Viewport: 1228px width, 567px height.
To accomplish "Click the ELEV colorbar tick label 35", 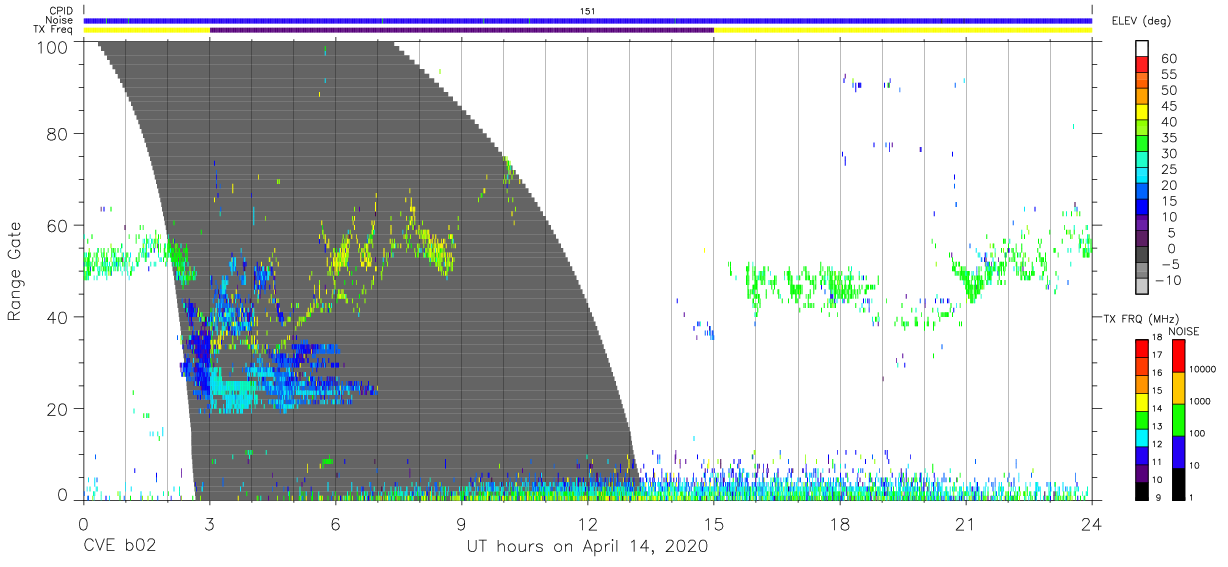I will pyautogui.click(x=1167, y=138).
